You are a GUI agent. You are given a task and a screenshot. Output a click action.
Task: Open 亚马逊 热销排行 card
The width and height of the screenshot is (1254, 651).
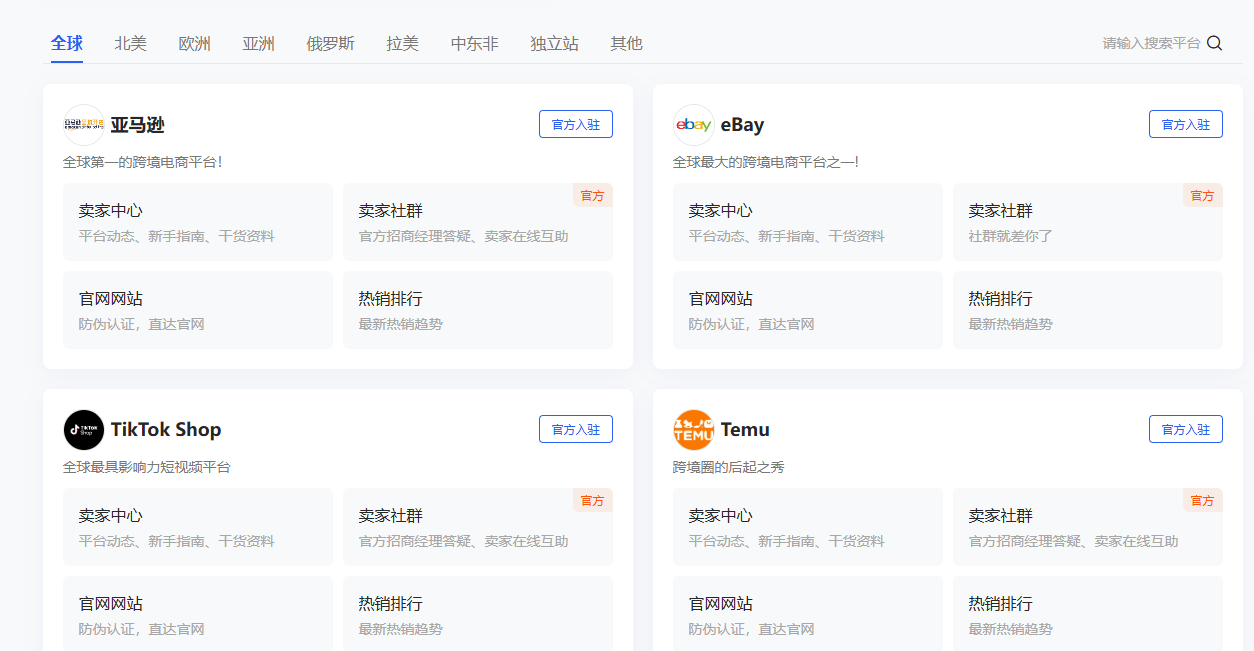(x=477, y=310)
